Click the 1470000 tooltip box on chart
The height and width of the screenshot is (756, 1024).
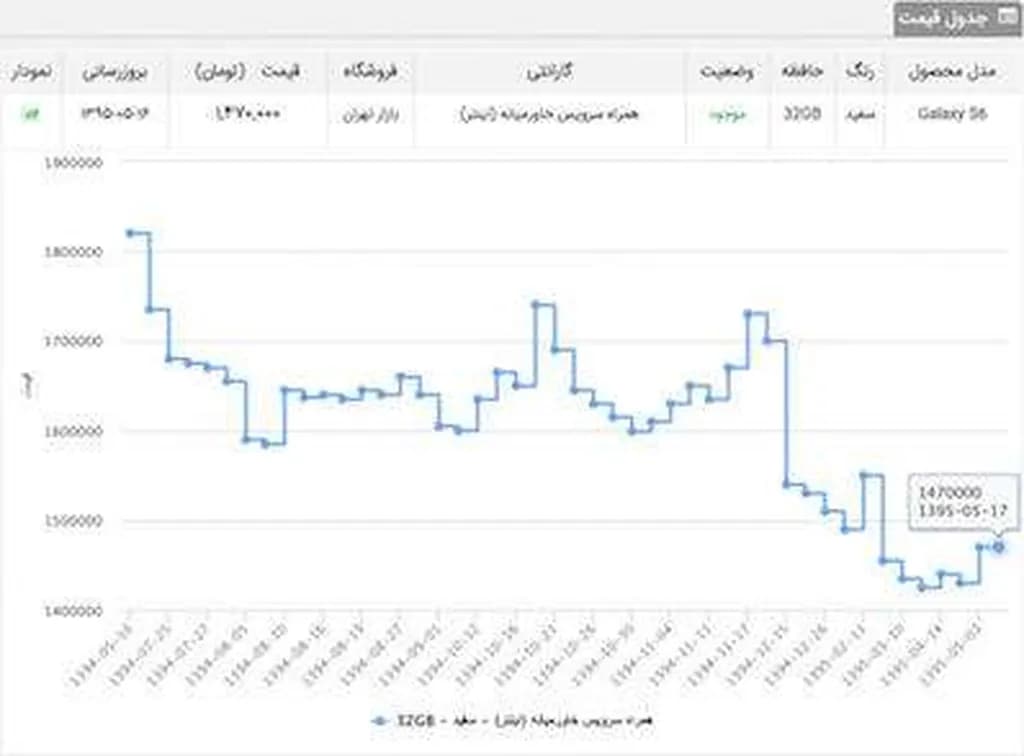tap(964, 501)
